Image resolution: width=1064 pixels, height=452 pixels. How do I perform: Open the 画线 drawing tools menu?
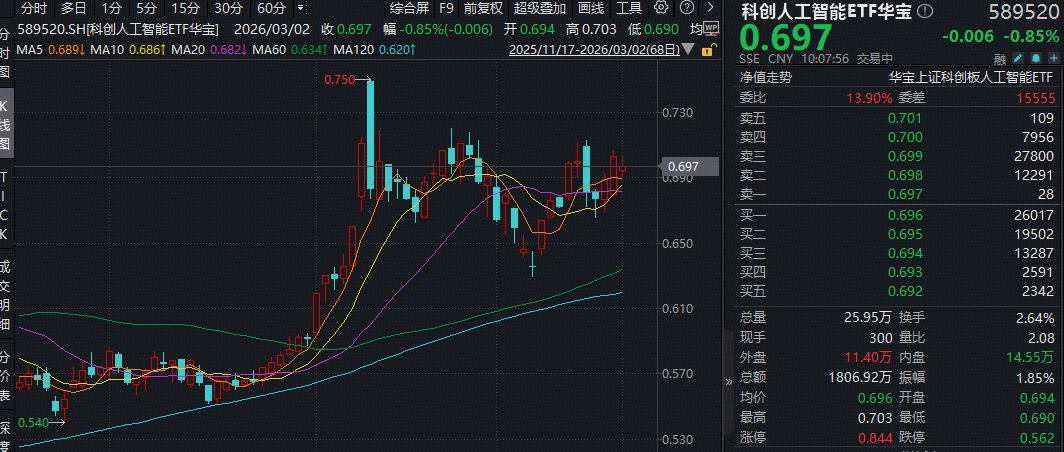click(x=591, y=8)
